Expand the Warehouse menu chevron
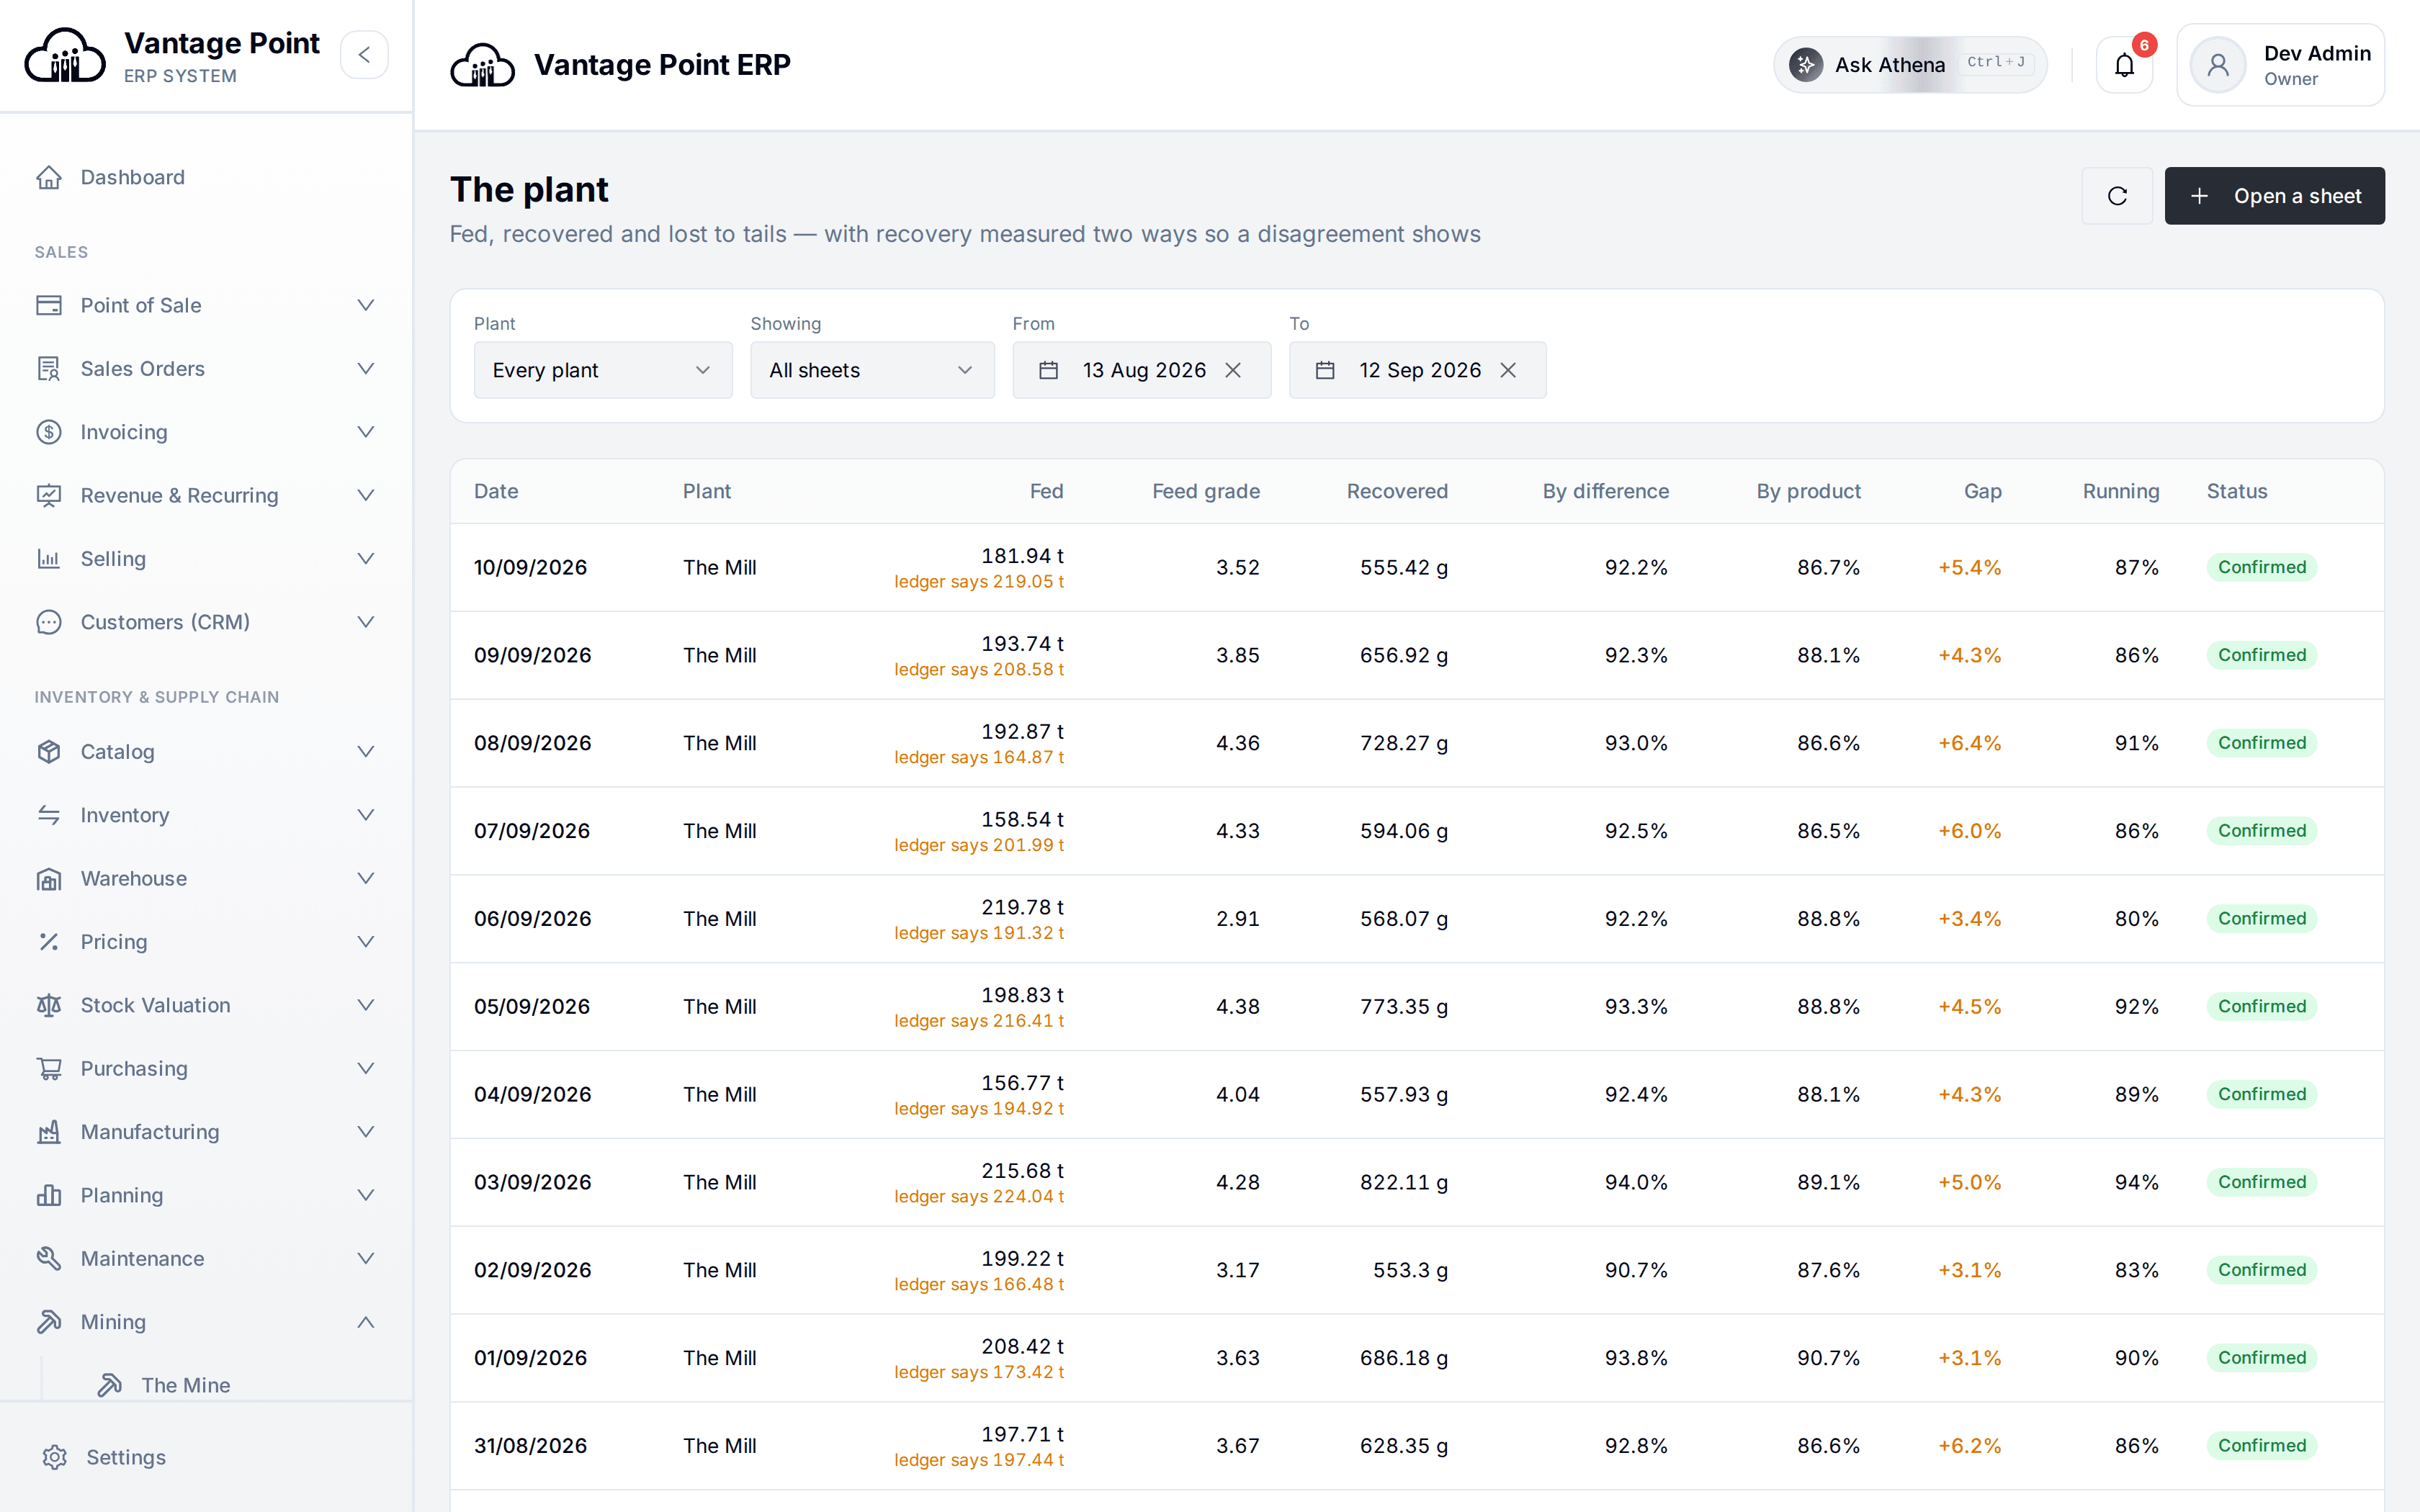 (x=366, y=879)
